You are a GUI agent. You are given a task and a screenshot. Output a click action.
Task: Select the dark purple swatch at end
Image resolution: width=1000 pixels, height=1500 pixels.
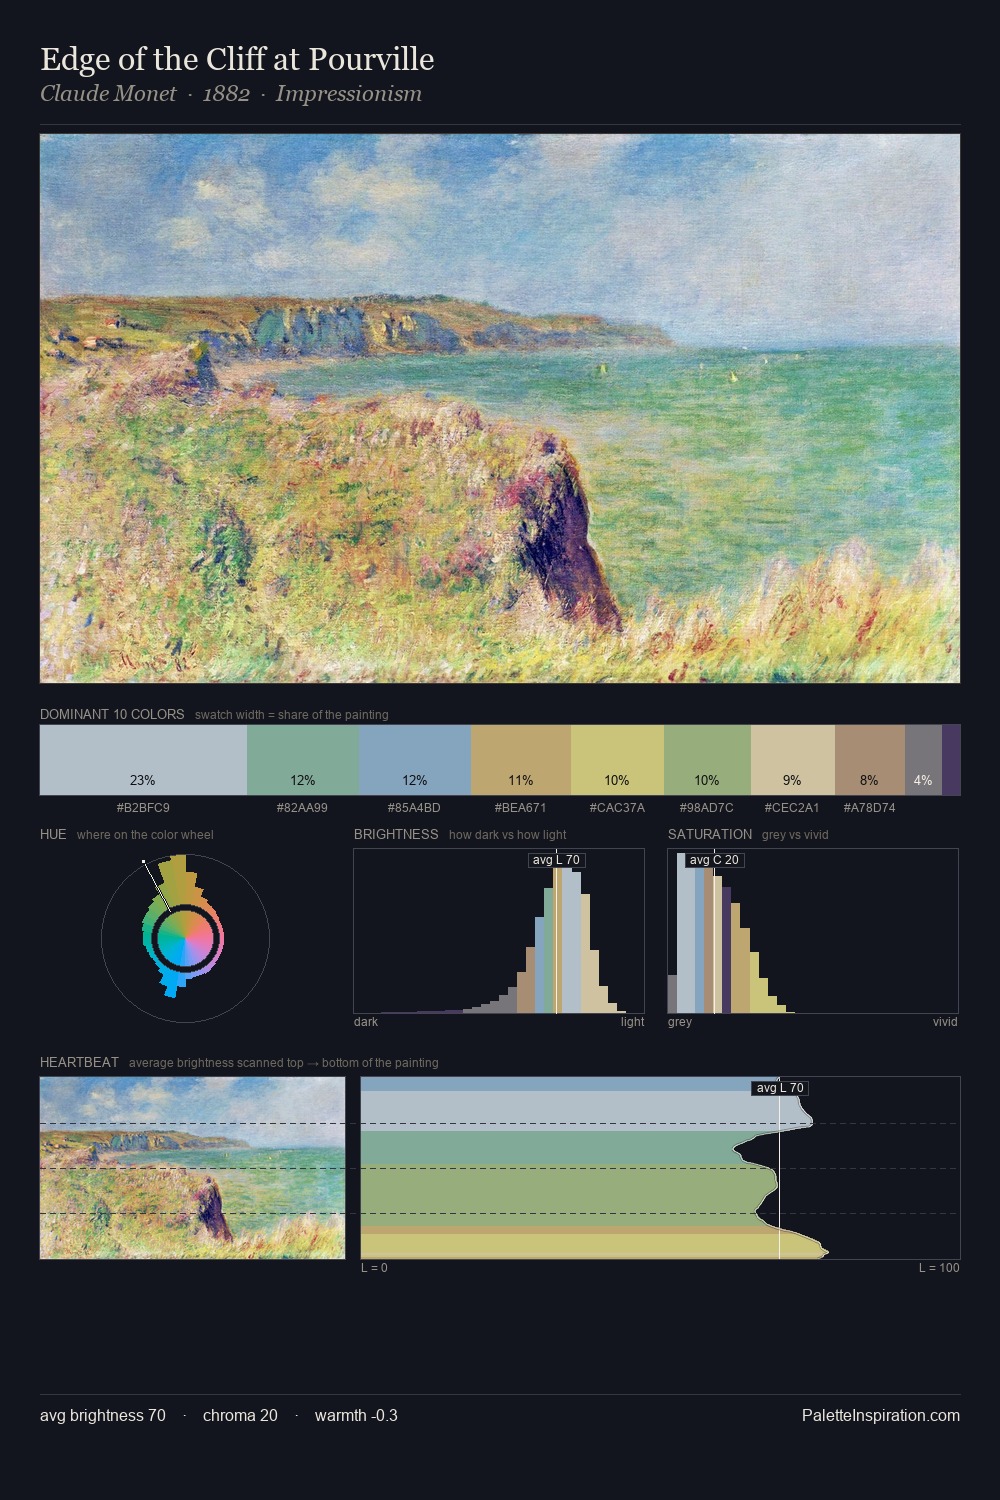(x=951, y=760)
